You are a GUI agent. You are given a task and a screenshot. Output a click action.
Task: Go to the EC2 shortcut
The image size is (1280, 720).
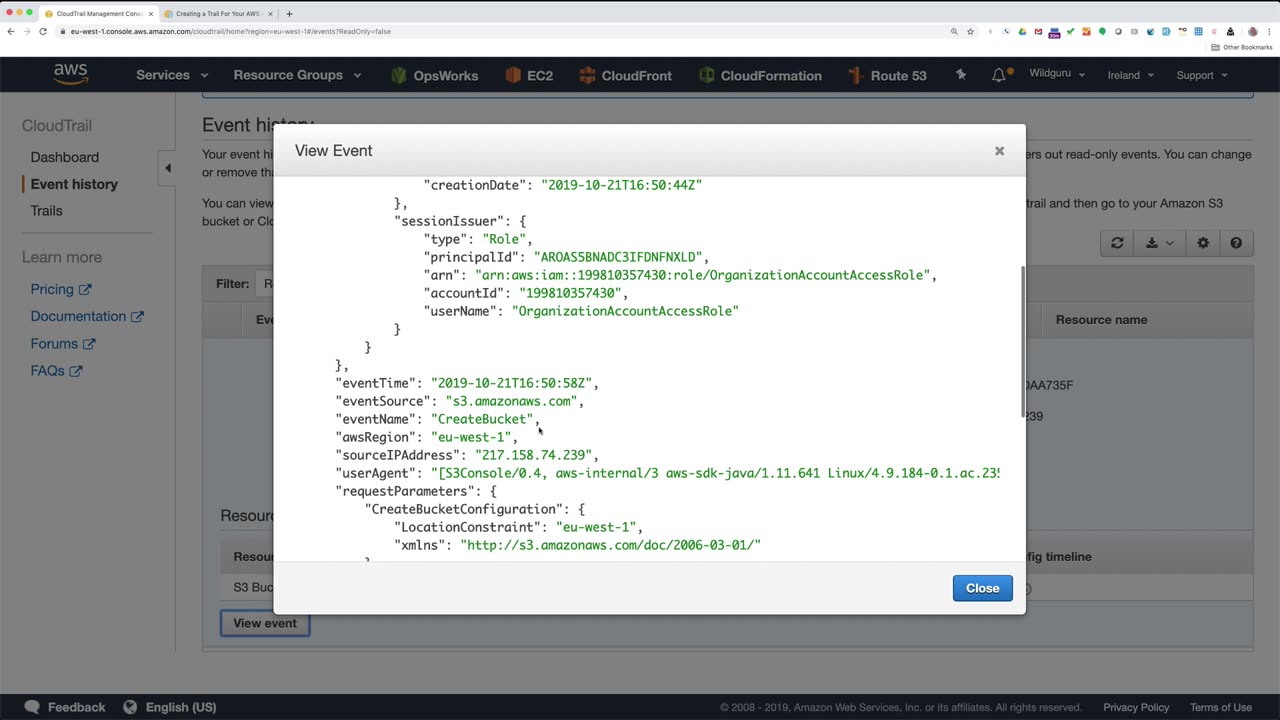529,75
